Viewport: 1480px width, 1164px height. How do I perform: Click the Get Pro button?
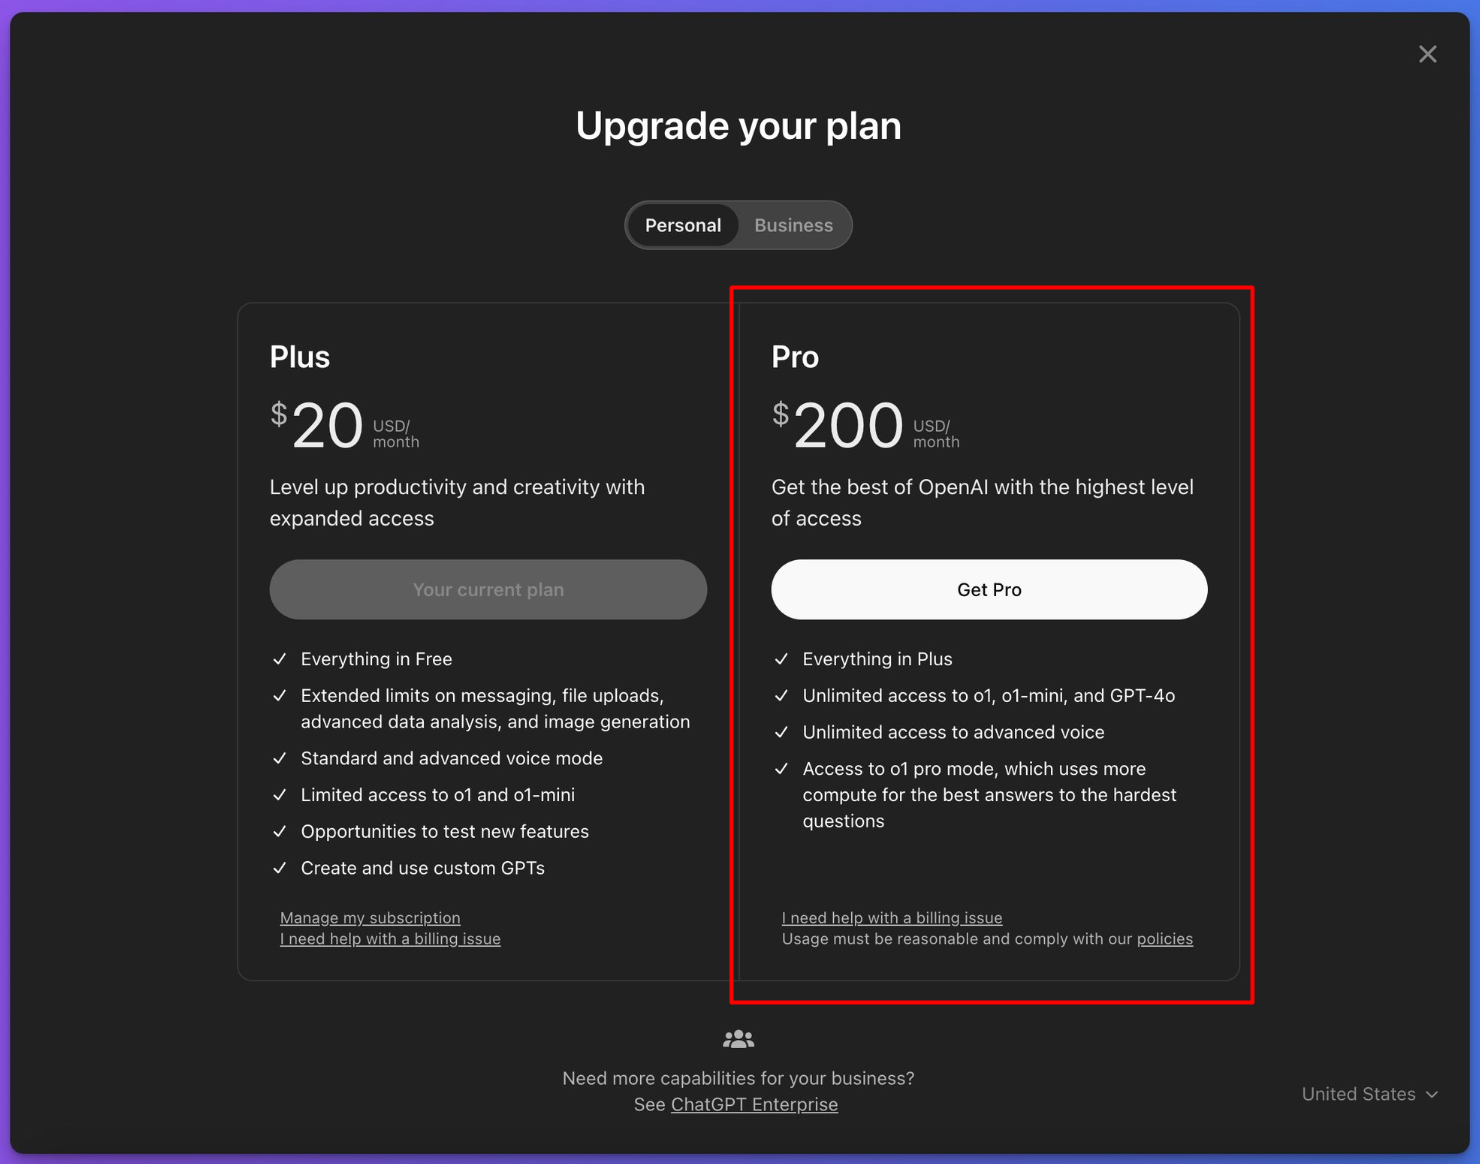click(x=988, y=589)
